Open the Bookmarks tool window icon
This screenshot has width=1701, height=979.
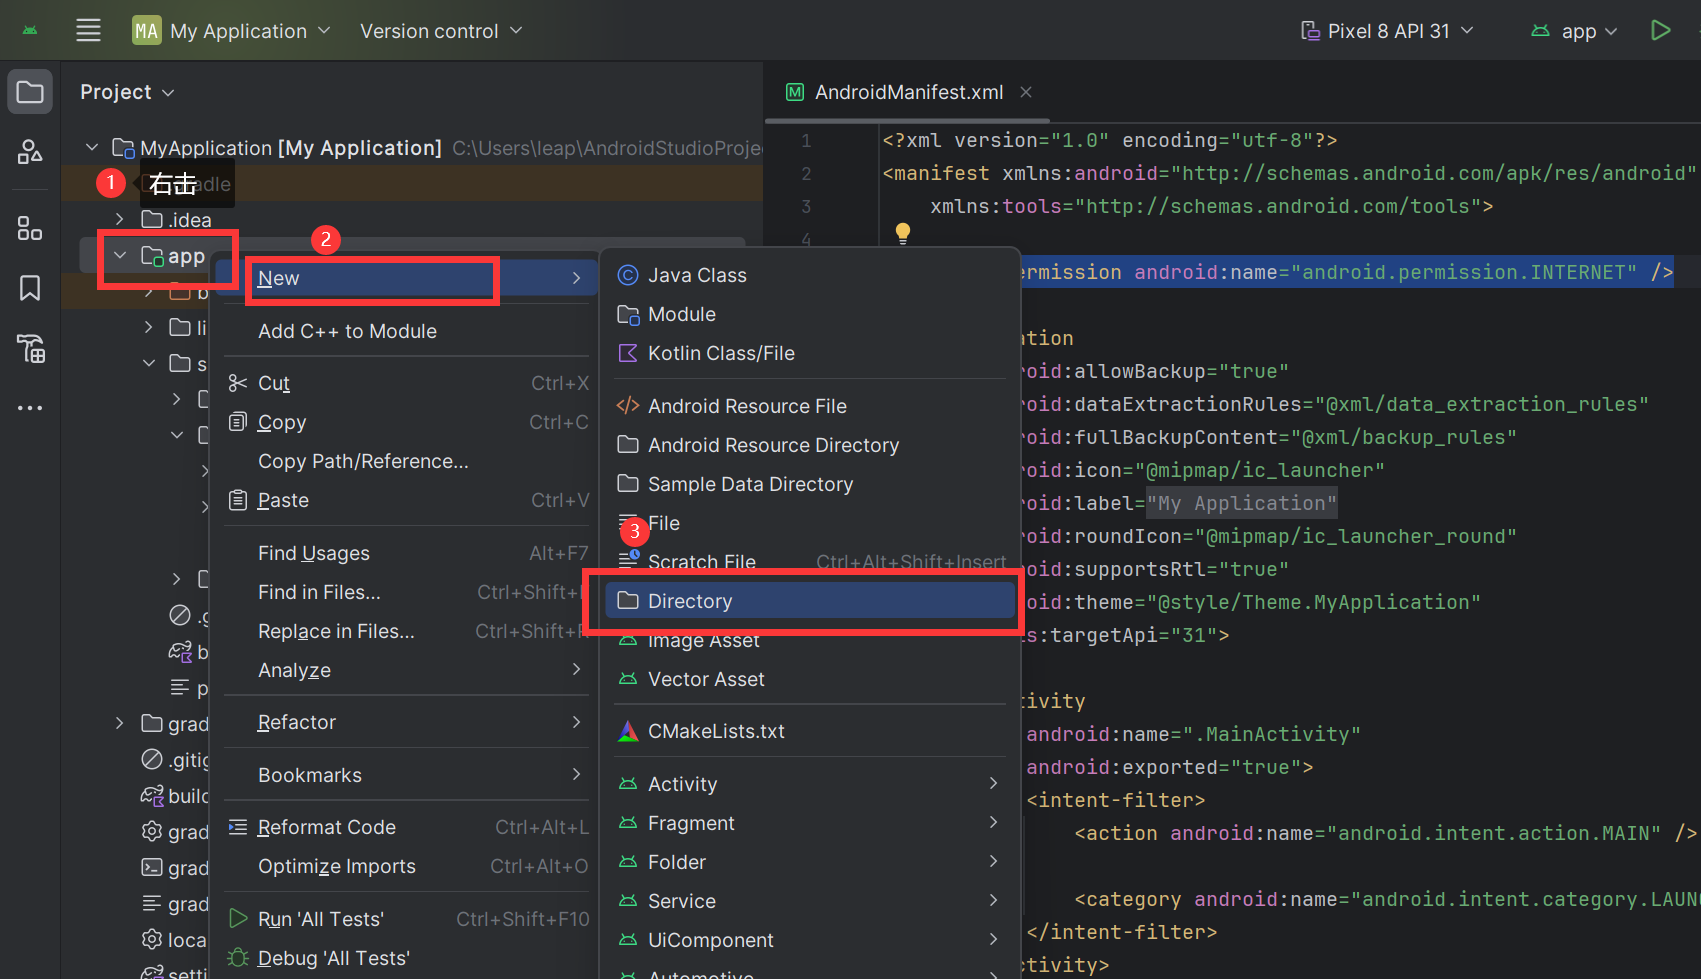coord(30,288)
